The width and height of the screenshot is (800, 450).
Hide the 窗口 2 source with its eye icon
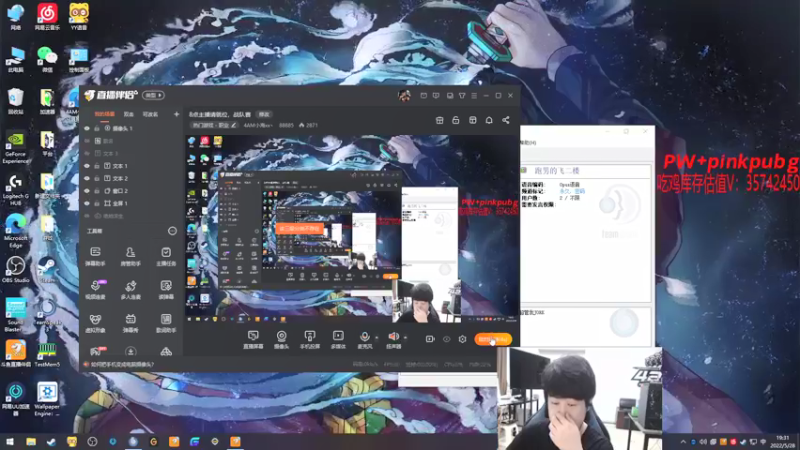click(87, 191)
